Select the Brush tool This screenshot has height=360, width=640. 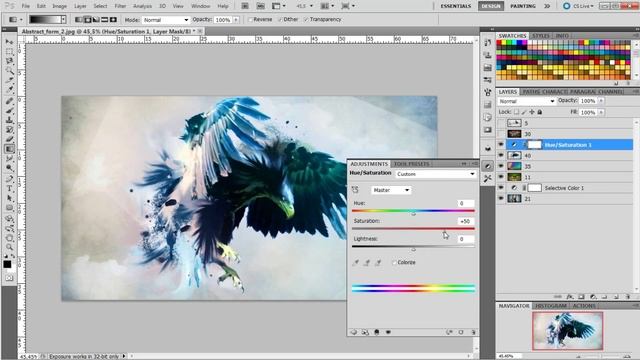point(9,110)
